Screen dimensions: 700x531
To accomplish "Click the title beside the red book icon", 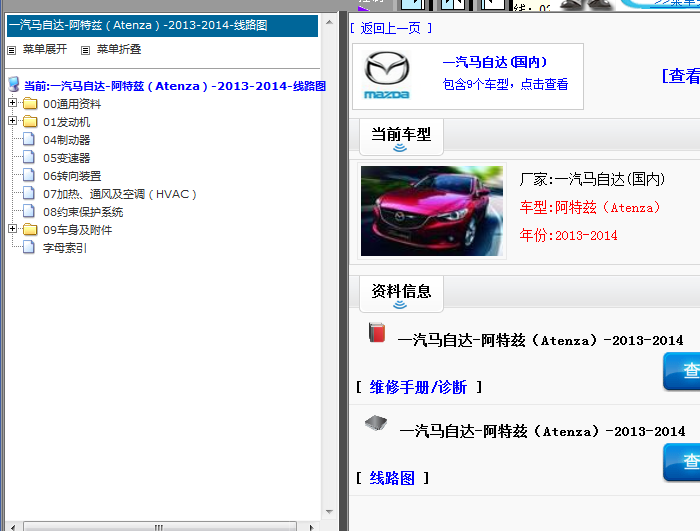I will point(540,340).
